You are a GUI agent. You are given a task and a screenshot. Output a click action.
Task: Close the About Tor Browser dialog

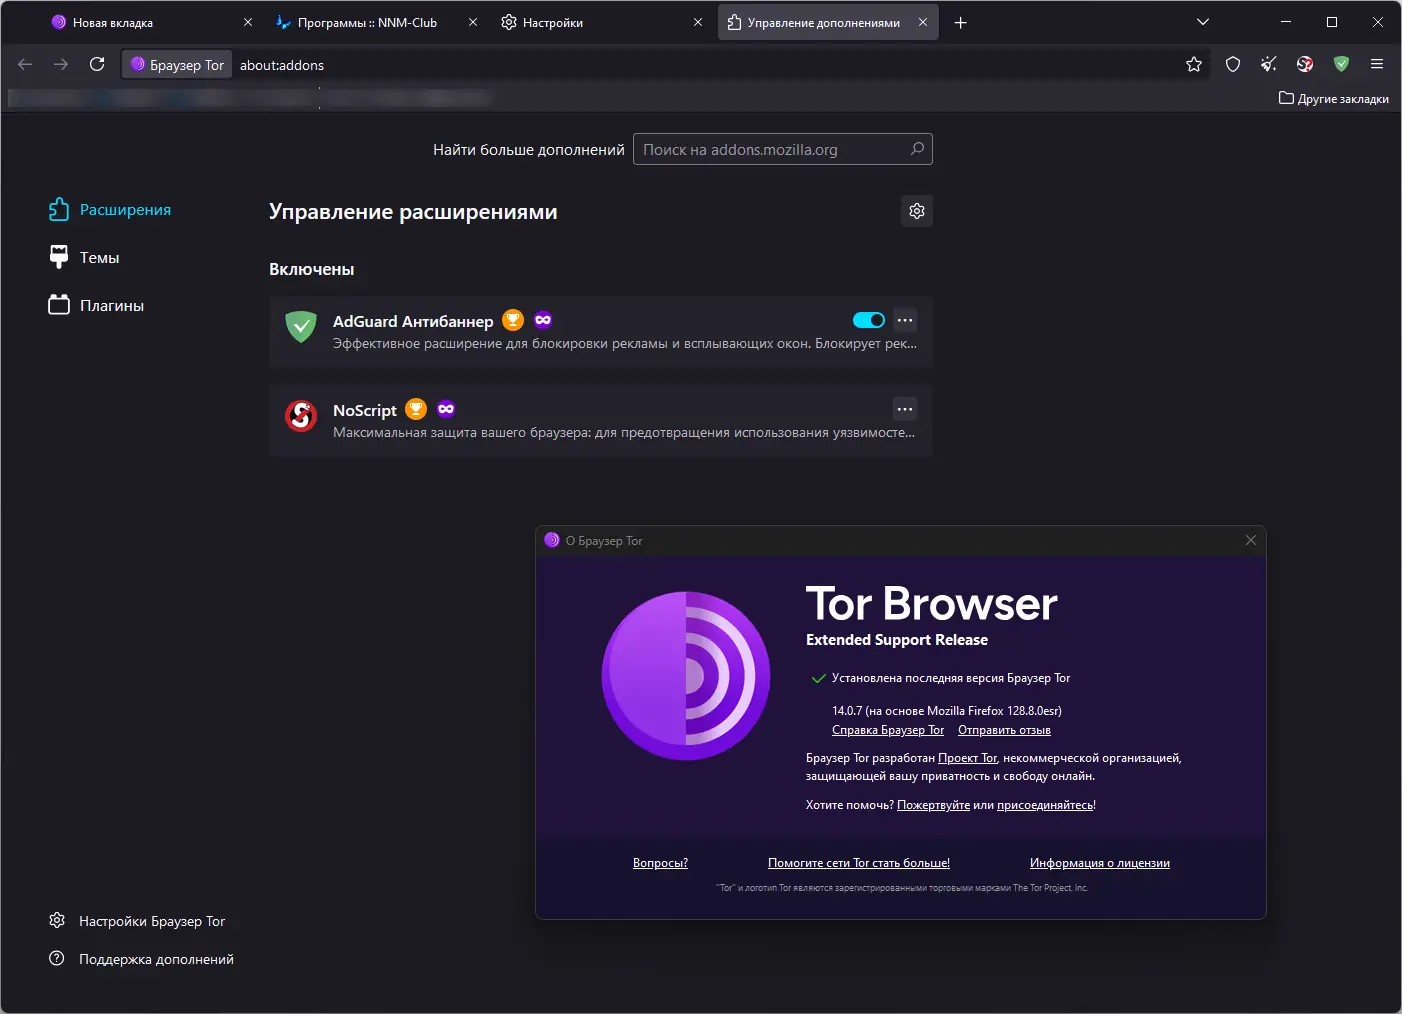pos(1251,540)
